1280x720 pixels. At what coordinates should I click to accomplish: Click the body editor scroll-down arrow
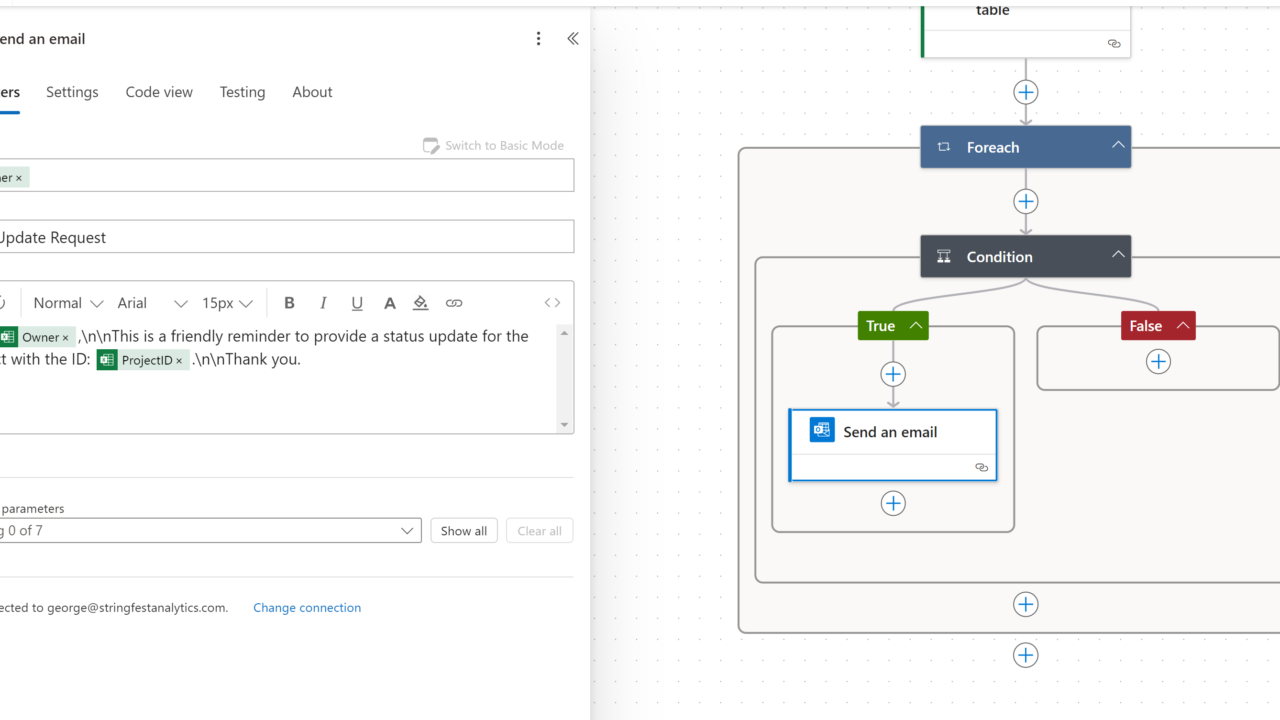coord(565,425)
